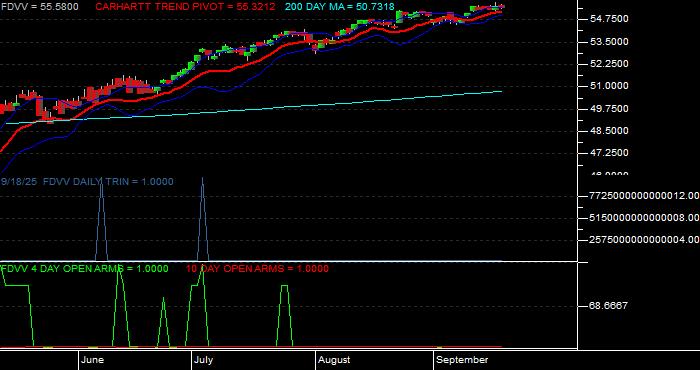This screenshot has width=700, height=370.
Task: Click the August month marker on timeline
Action: coord(334,360)
